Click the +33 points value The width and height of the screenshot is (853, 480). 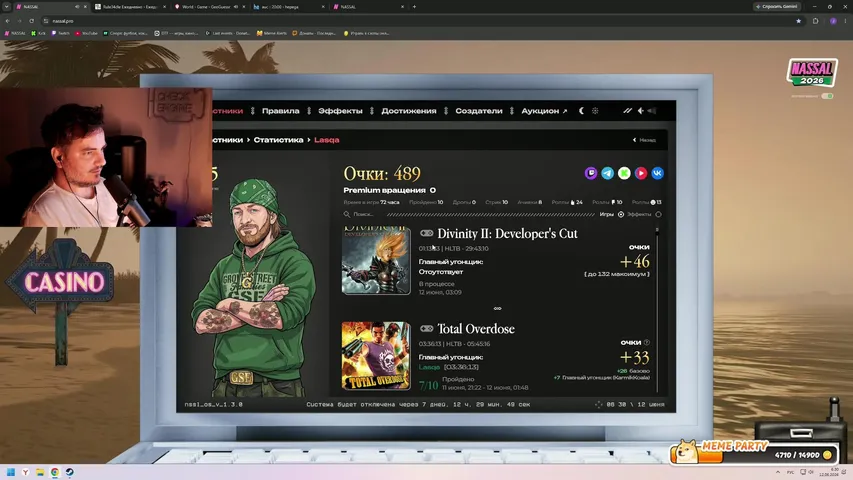(x=635, y=358)
